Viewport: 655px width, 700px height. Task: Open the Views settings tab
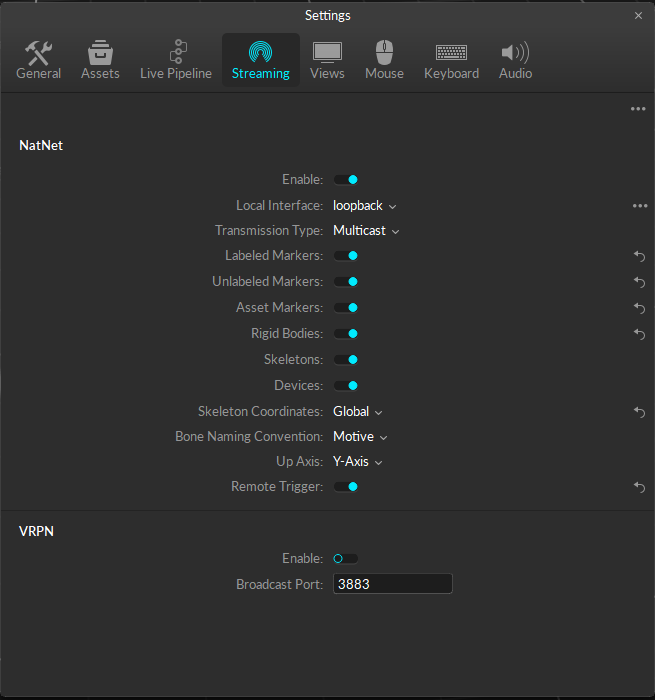(x=327, y=60)
